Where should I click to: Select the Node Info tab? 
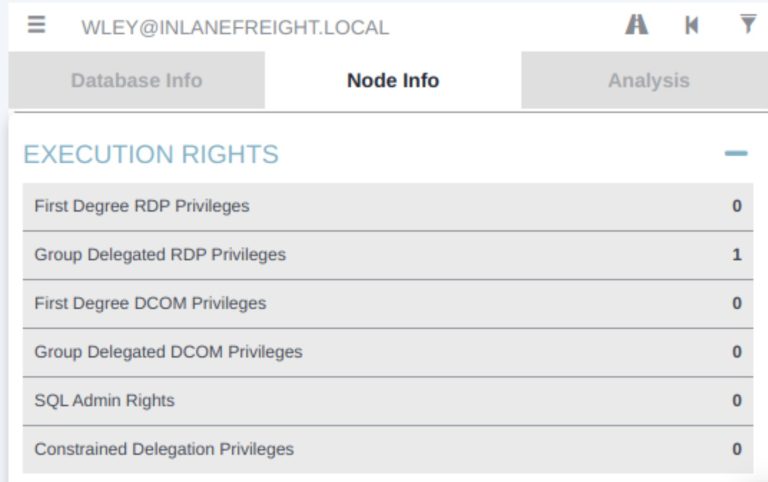coord(393,81)
